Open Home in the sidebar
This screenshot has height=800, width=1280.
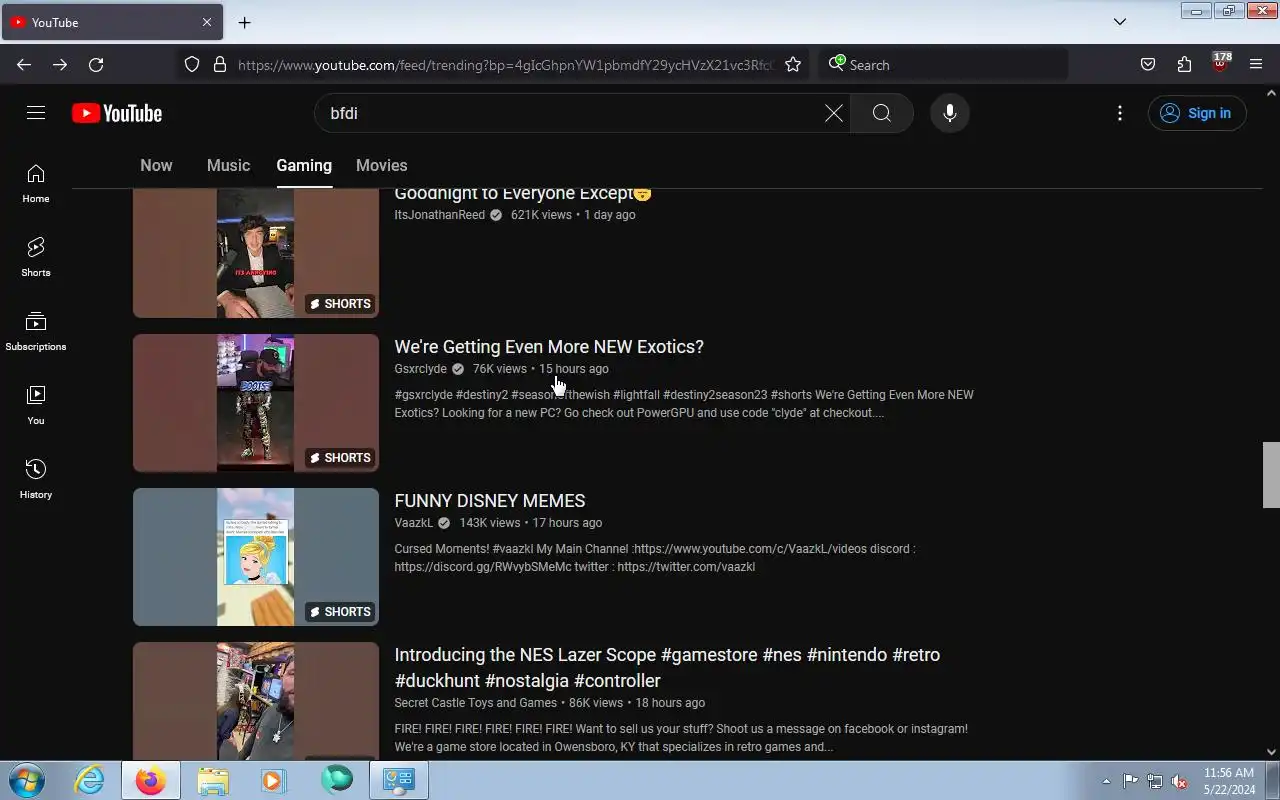click(36, 184)
